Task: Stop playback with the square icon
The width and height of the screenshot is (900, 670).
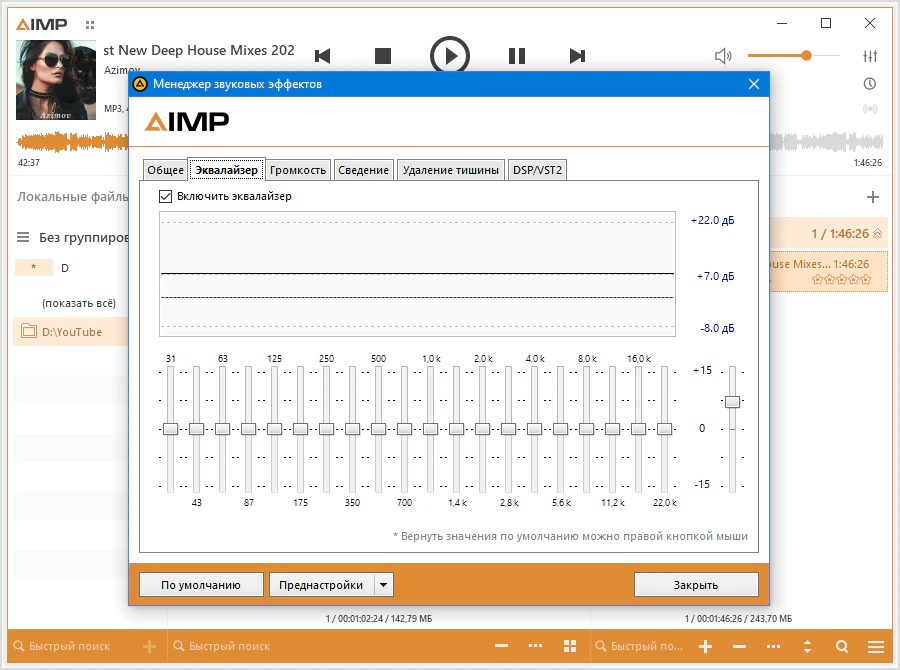Action: click(383, 56)
